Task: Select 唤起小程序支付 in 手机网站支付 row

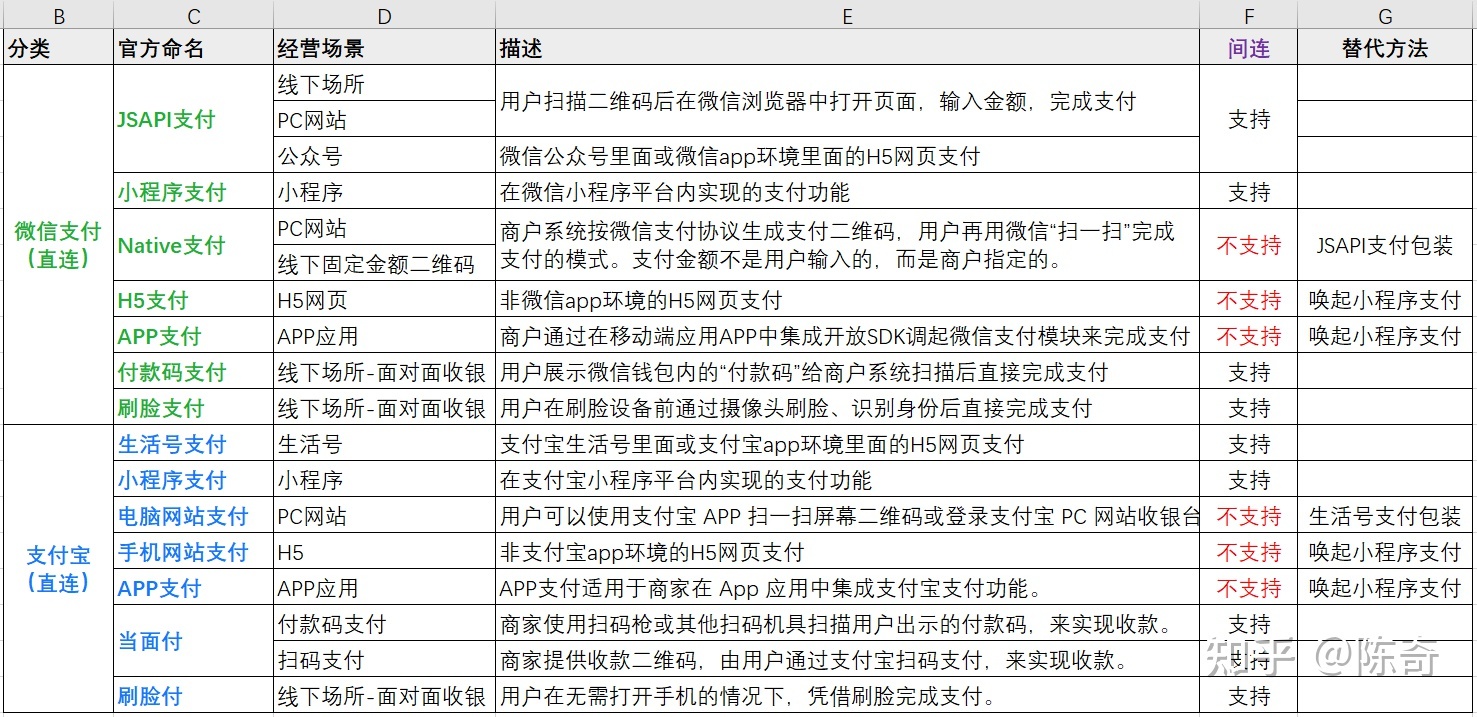Action: point(1385,552)
